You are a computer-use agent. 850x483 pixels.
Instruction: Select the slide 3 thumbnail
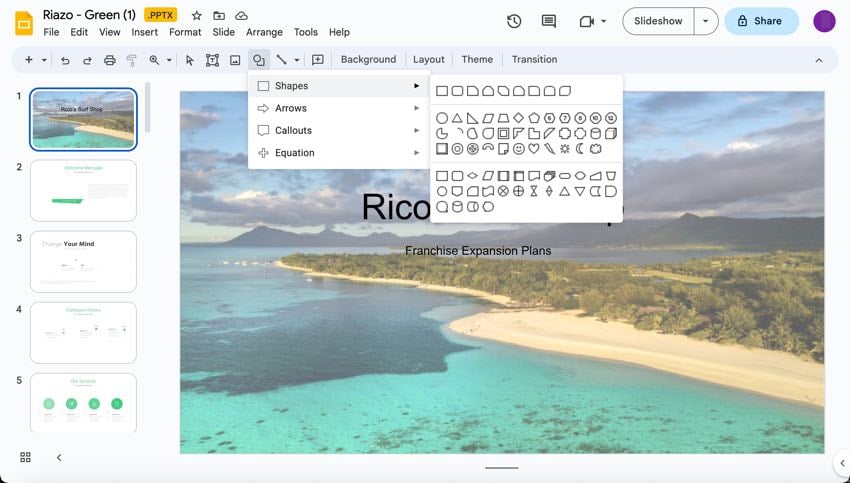[83, 262]
